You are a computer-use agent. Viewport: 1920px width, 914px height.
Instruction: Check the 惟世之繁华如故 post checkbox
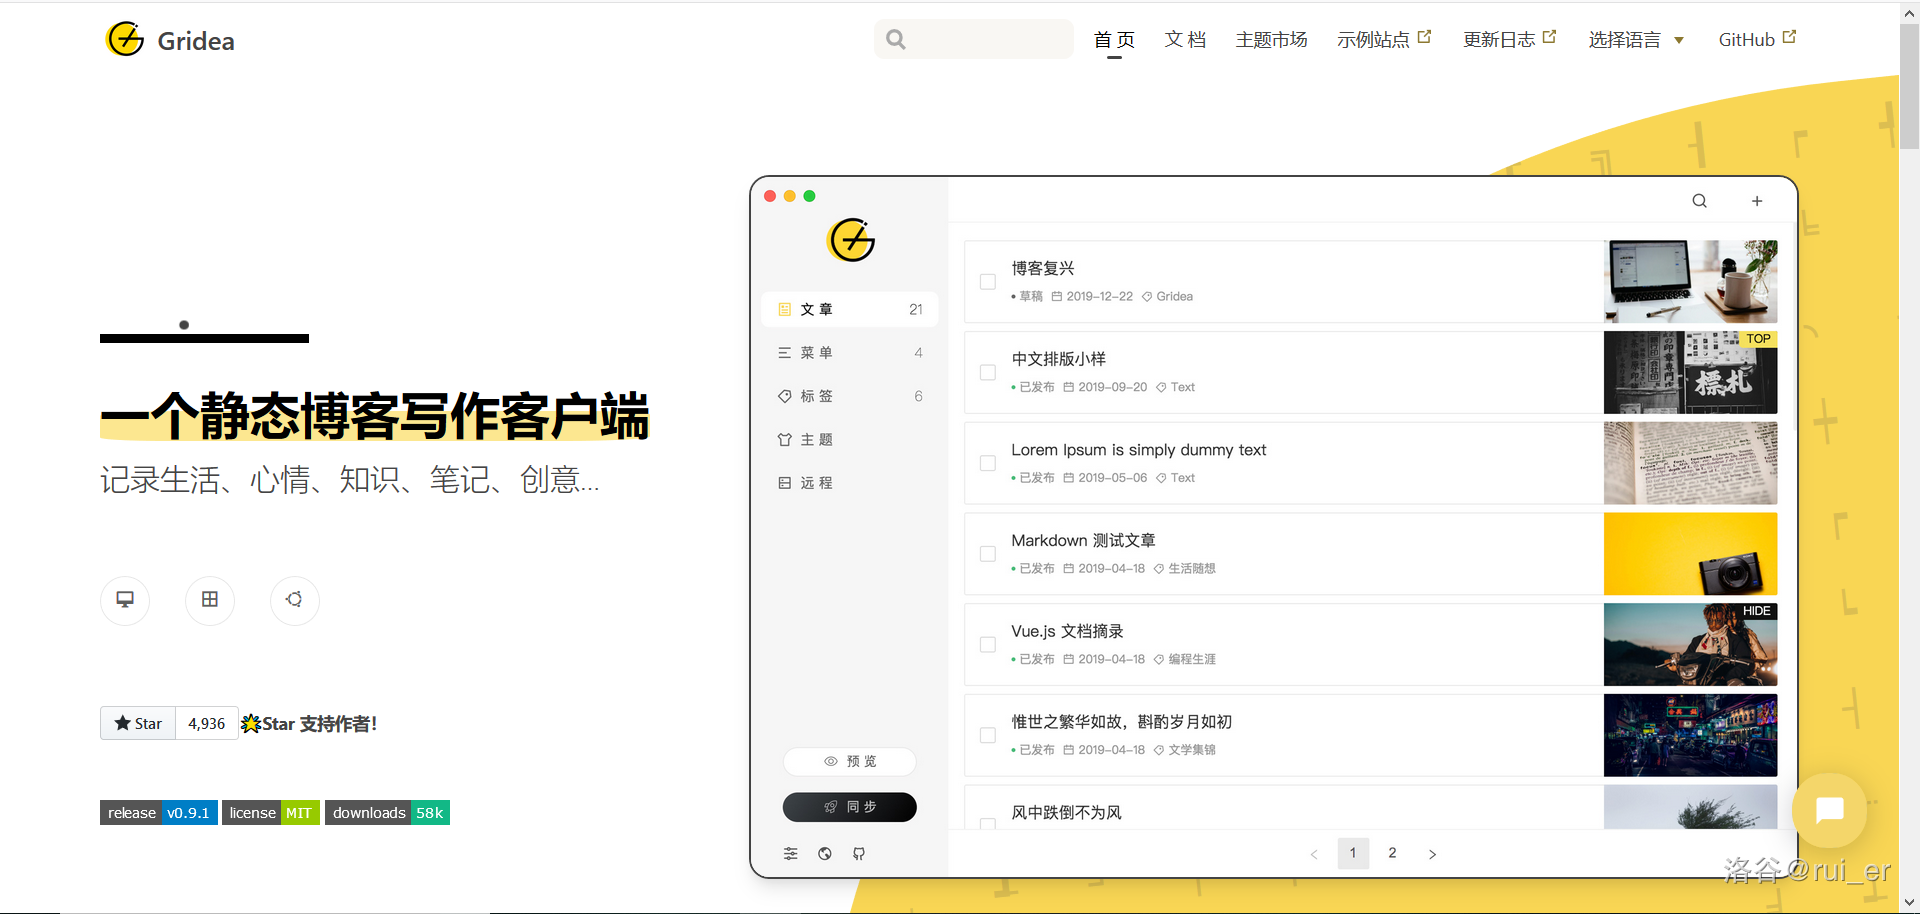point(988,735)
